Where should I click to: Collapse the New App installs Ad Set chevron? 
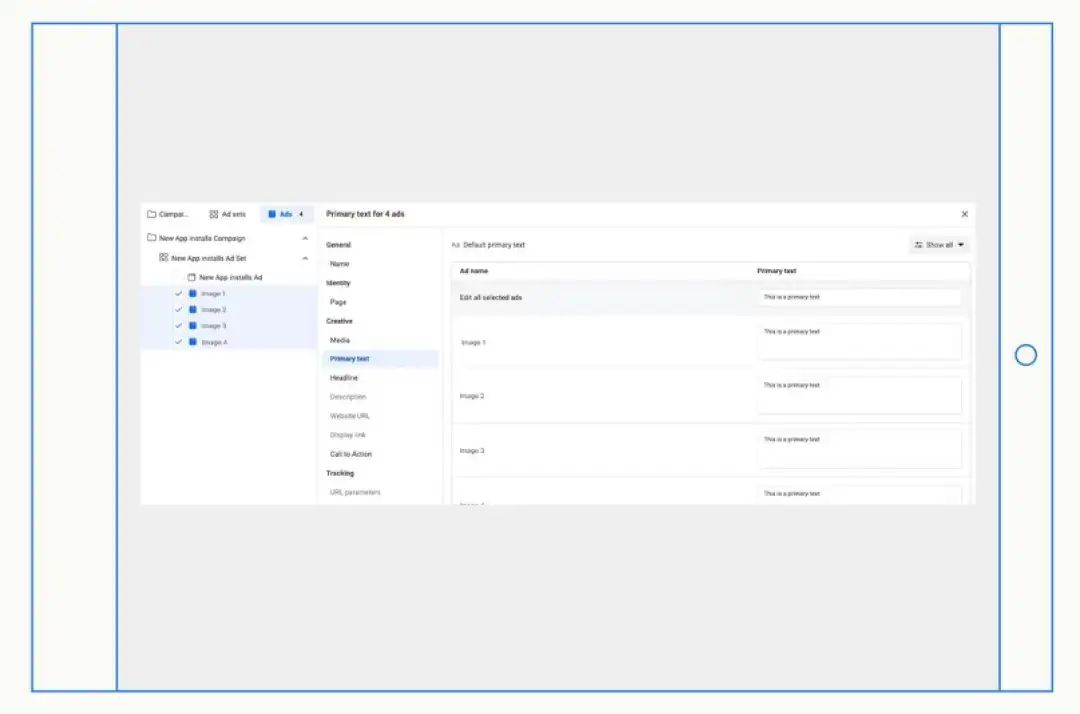point(305,258)
